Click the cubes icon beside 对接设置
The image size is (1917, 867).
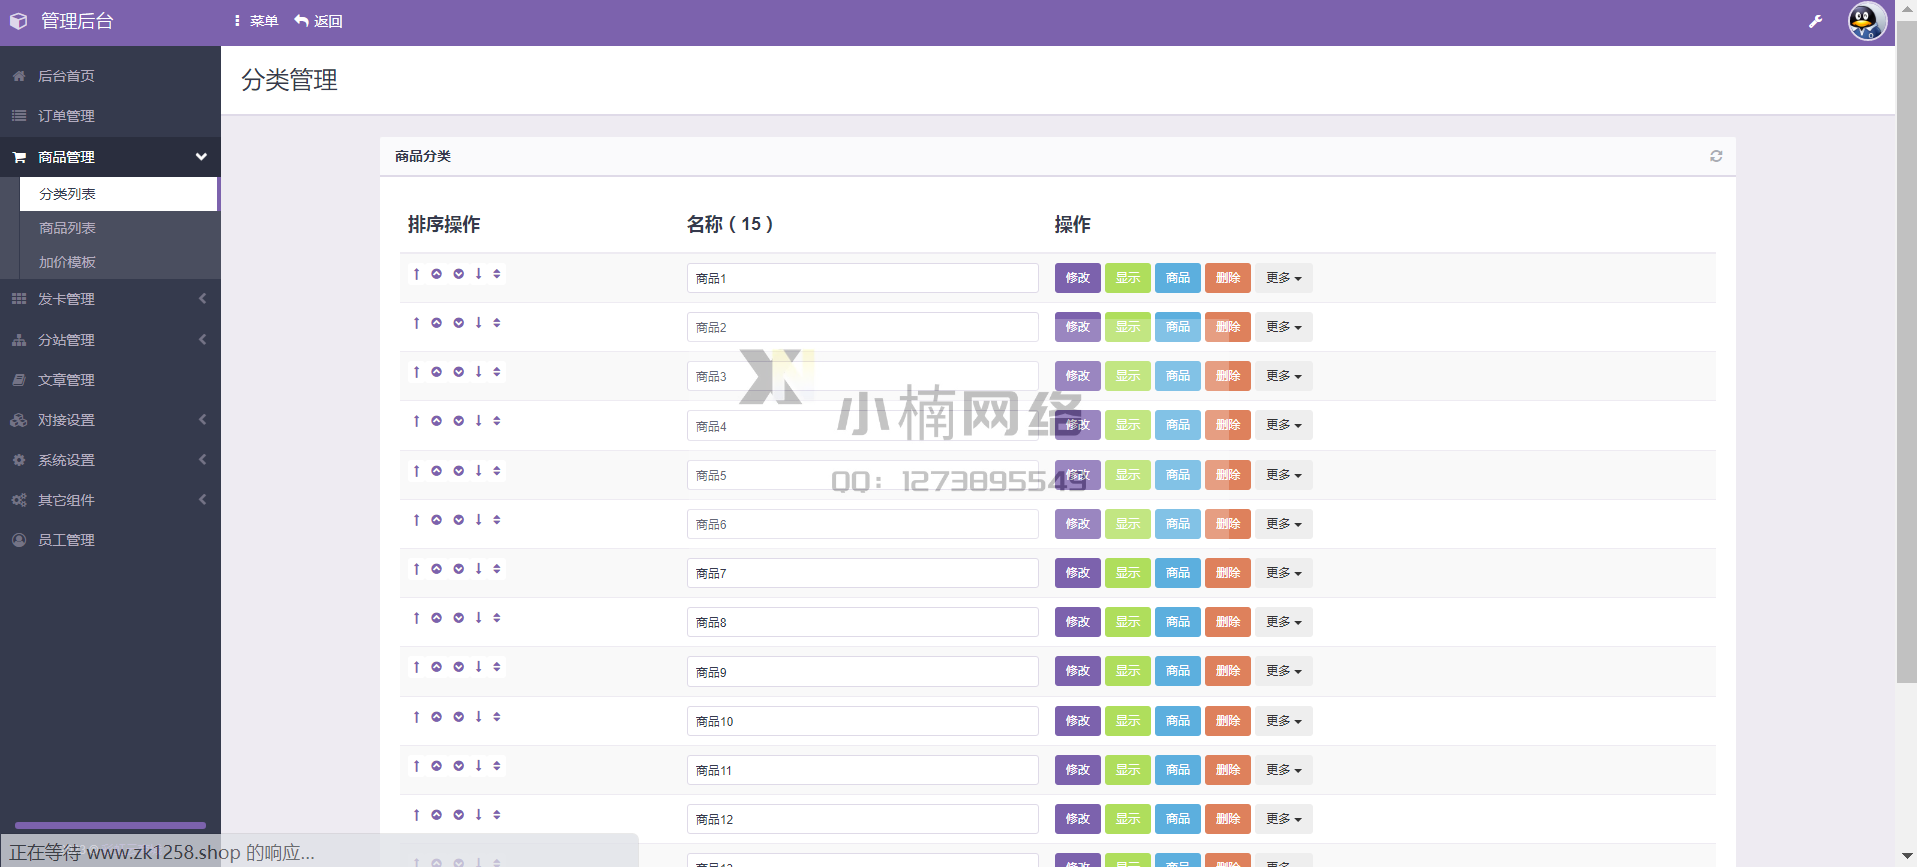coord(19,420)
